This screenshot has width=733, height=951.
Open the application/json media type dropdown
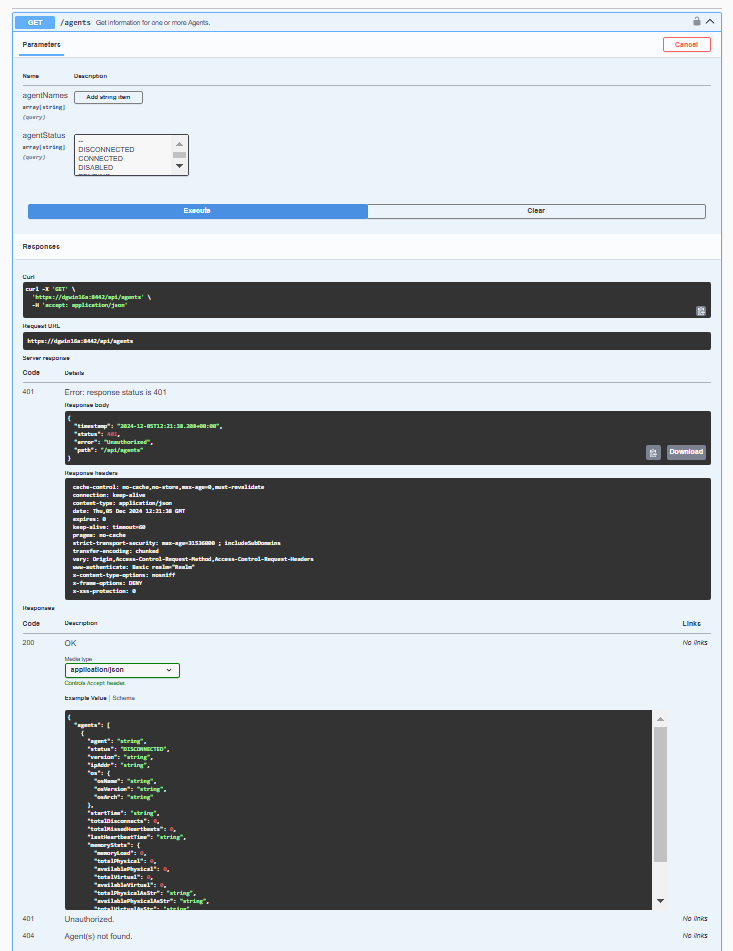point(122,670)
